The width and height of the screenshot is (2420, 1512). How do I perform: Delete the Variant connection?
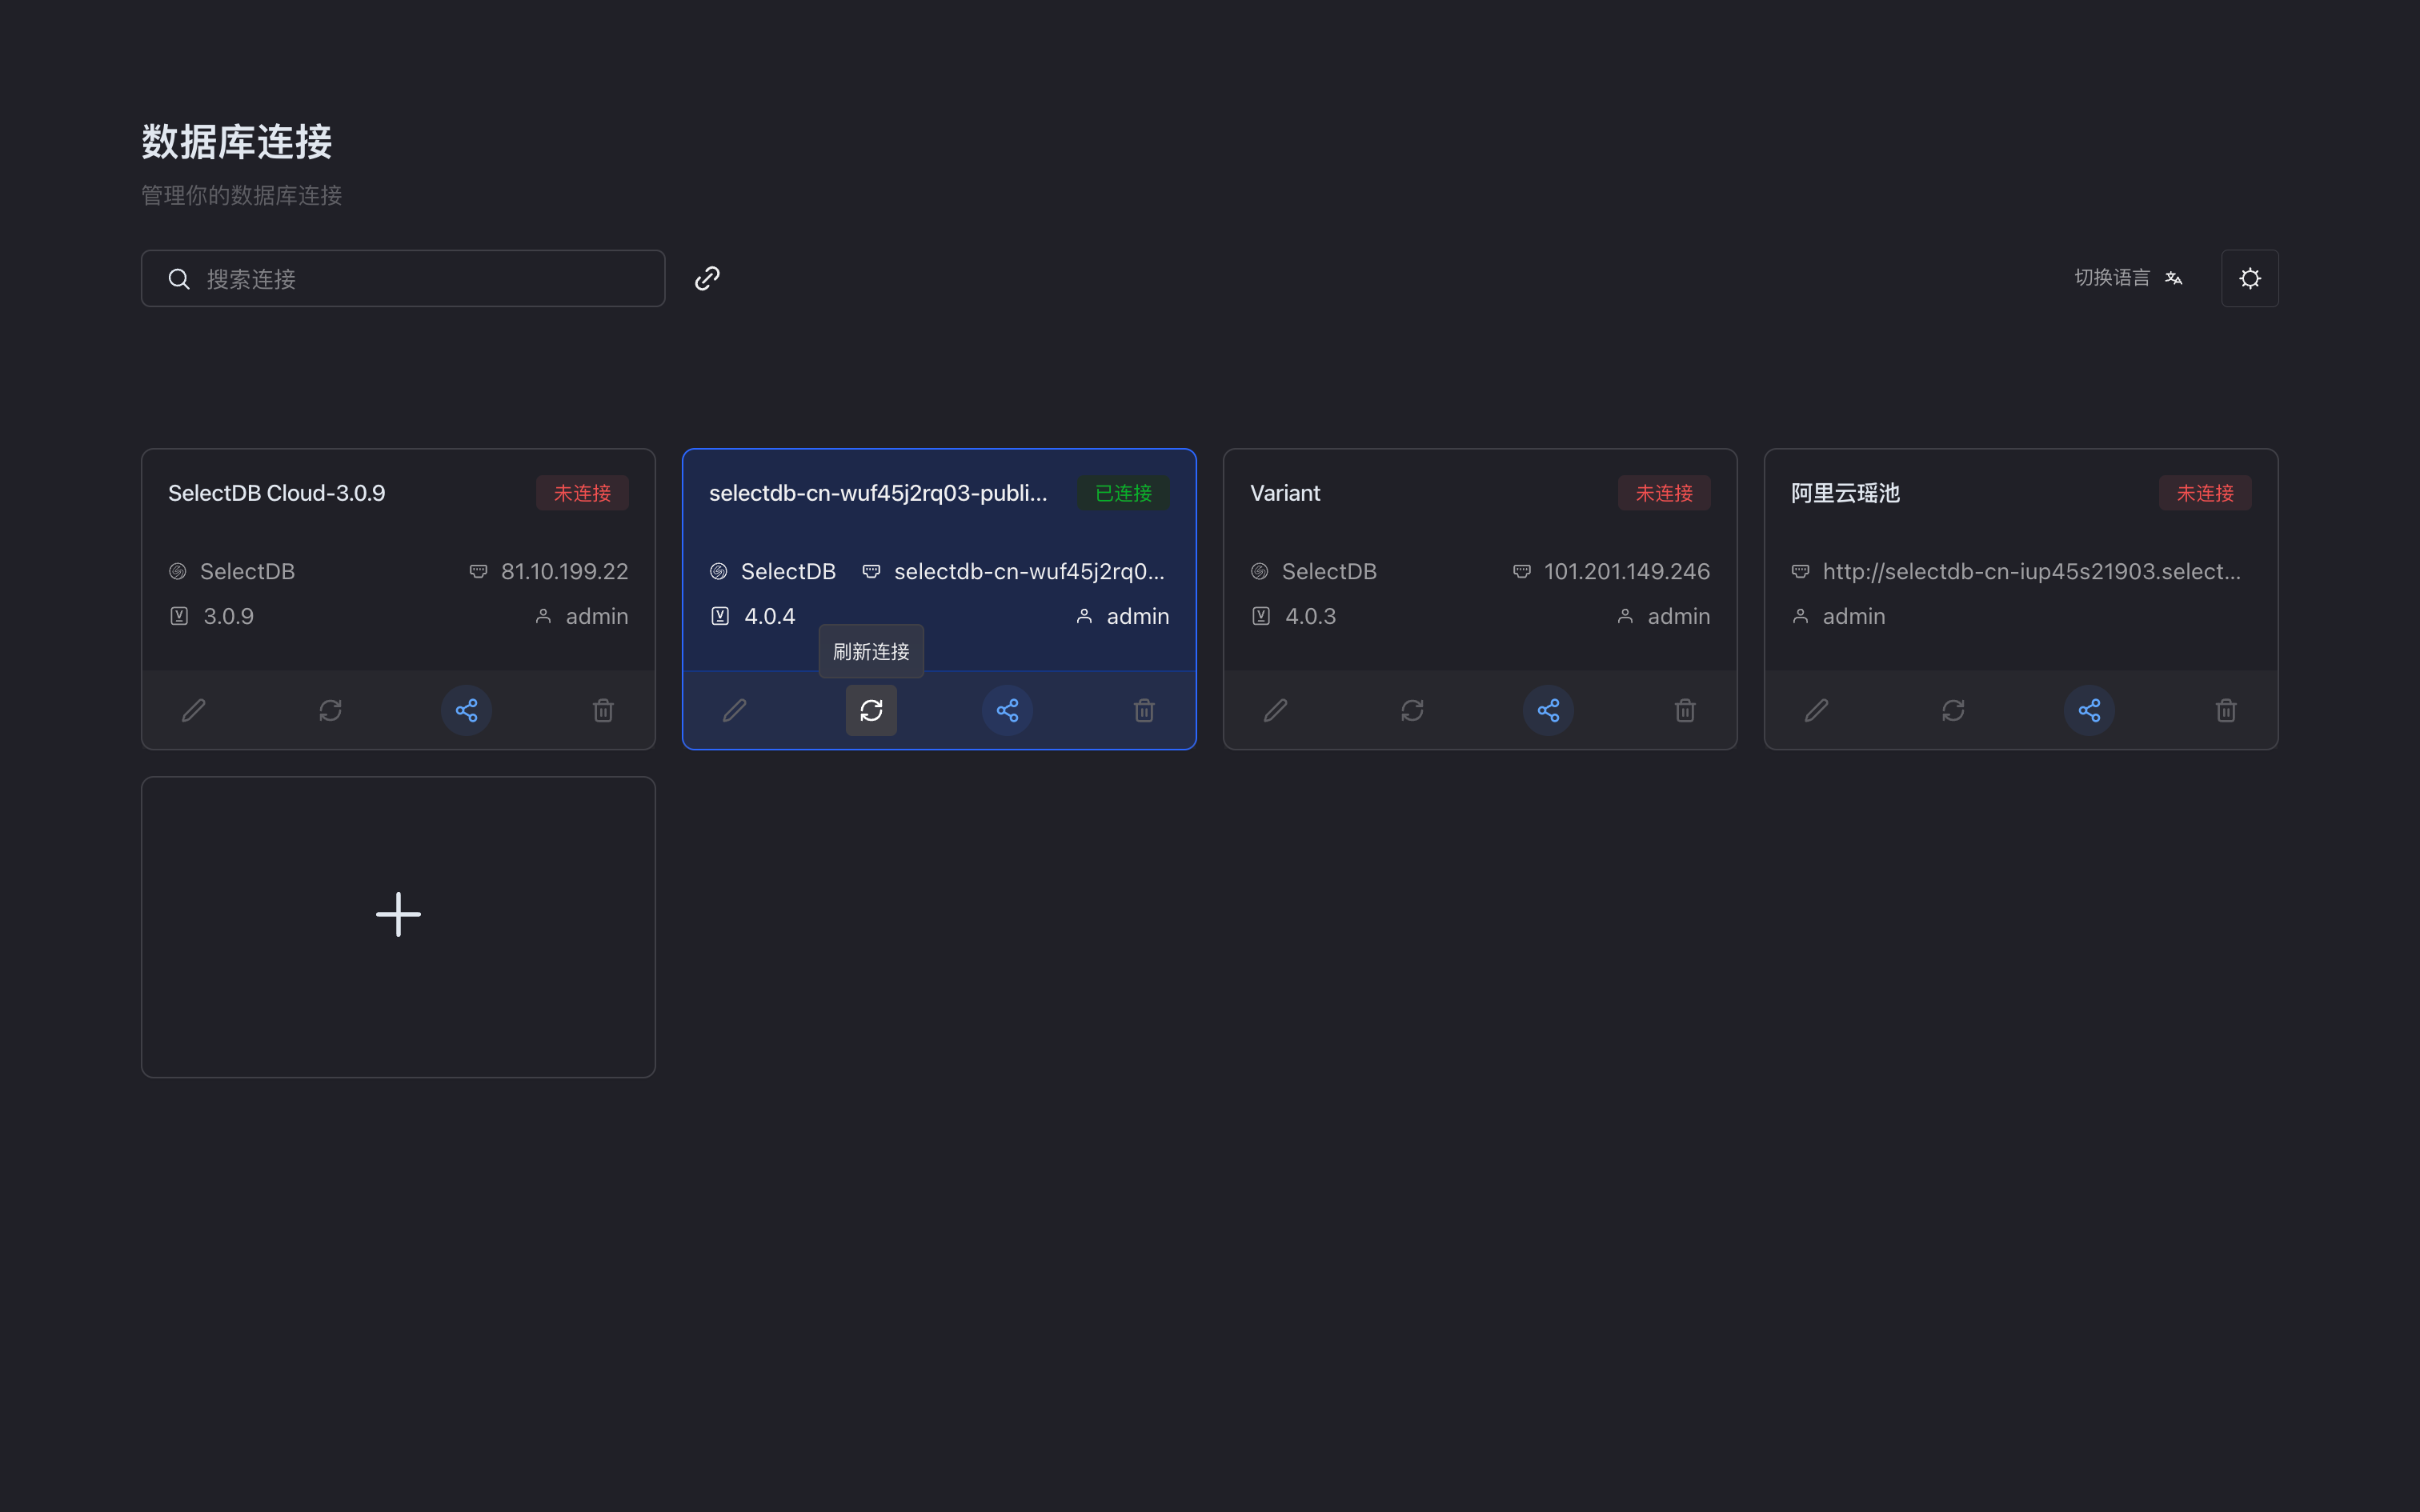click(x=1685, y=710)
